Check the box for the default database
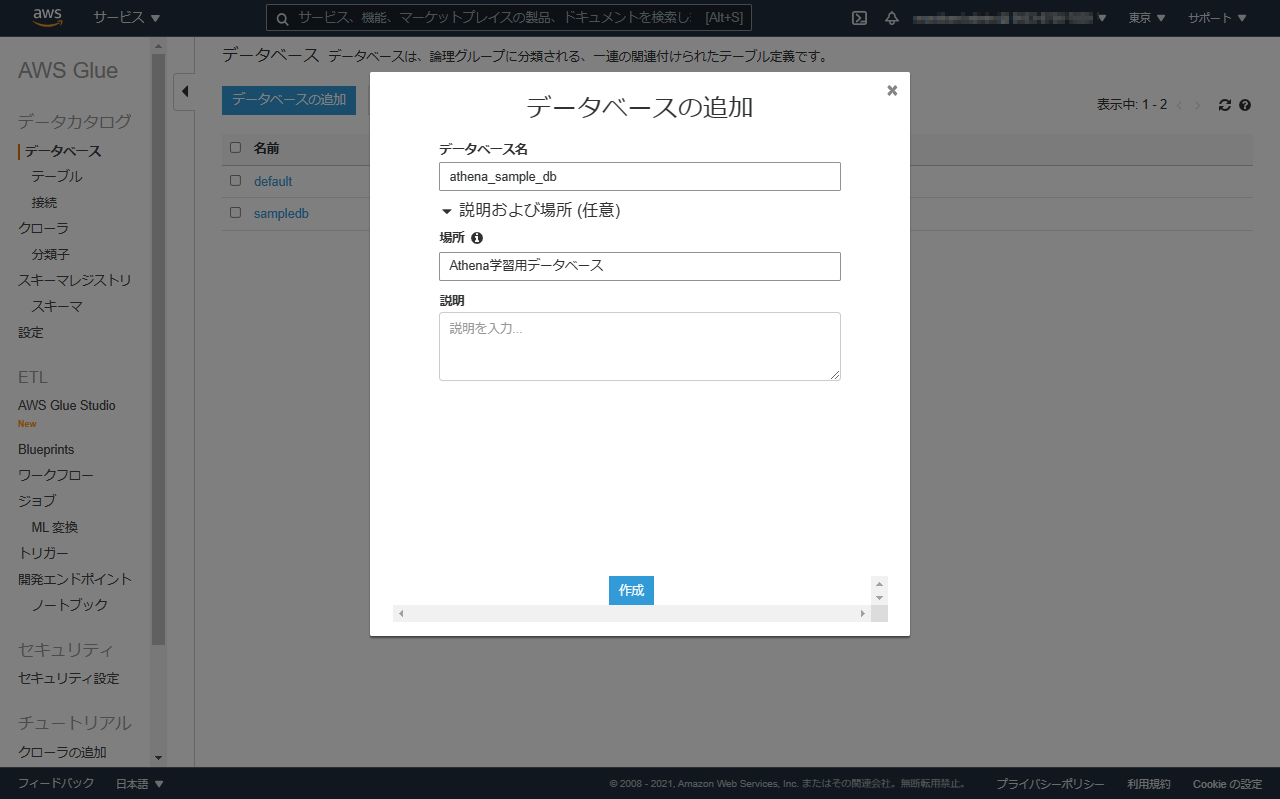The image size is (1280, 799). 236,181
